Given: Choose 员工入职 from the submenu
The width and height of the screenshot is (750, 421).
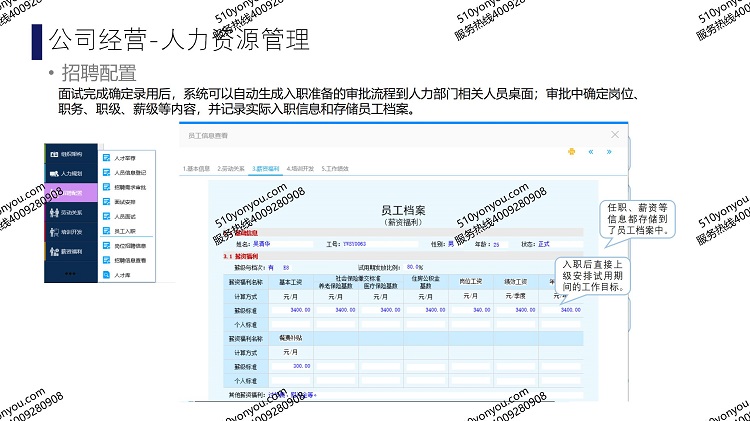Looking at the screenshot, I should click(x=126, y=230).
